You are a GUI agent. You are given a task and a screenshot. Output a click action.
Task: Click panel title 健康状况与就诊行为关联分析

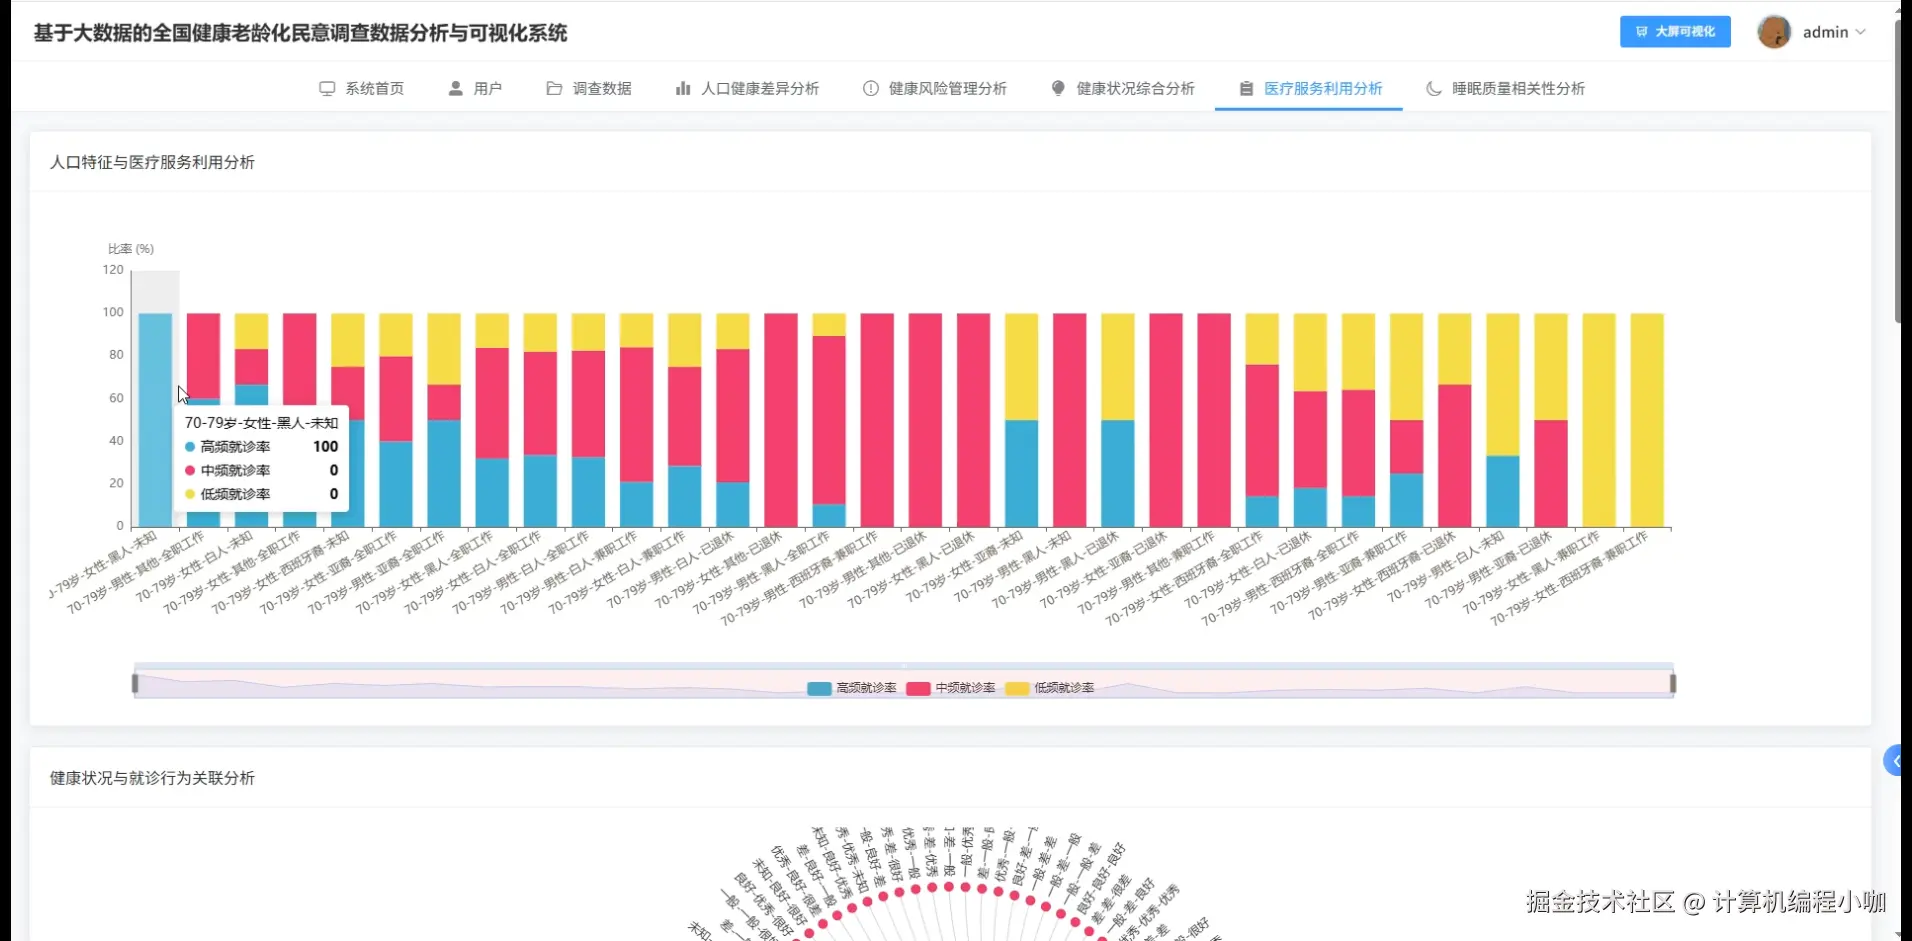[x=152, y=778]
